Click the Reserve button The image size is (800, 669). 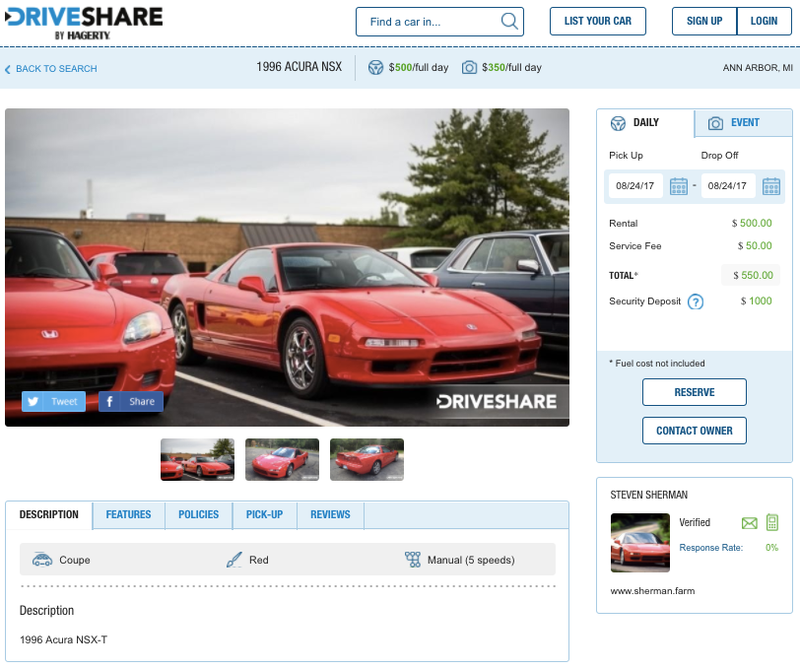(x=694, y=392)
